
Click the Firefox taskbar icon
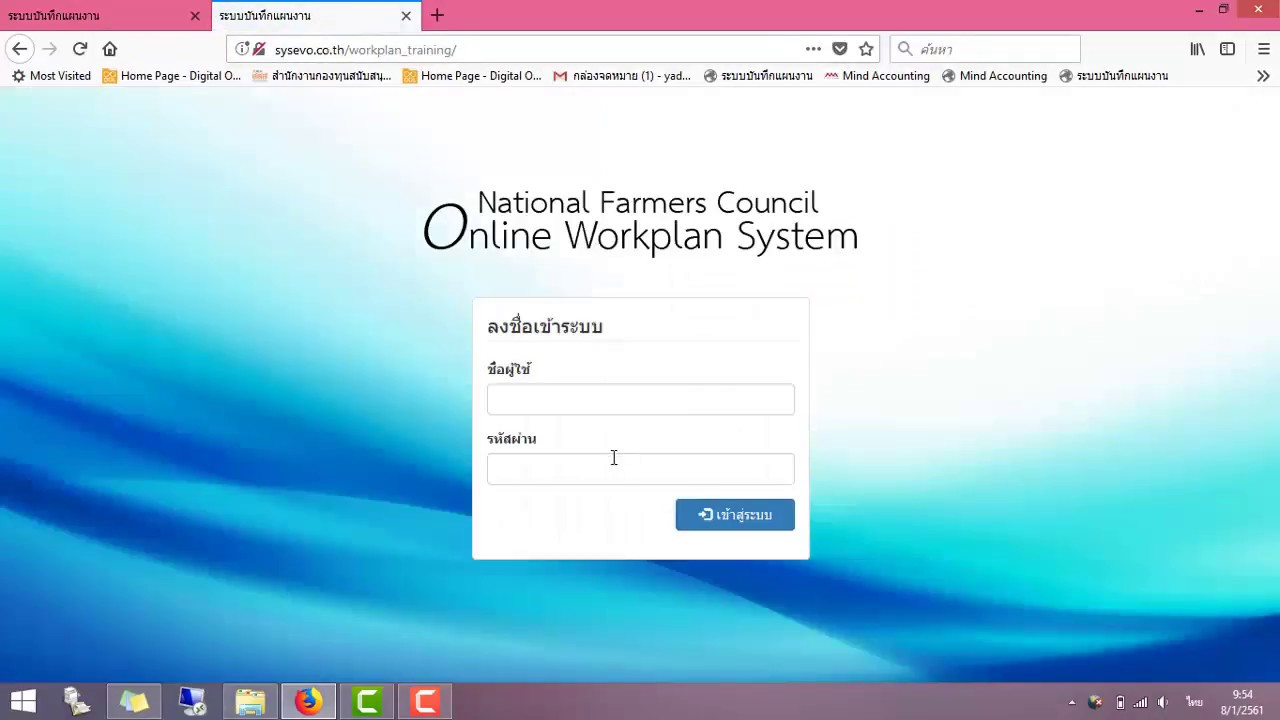coord(308,702)
